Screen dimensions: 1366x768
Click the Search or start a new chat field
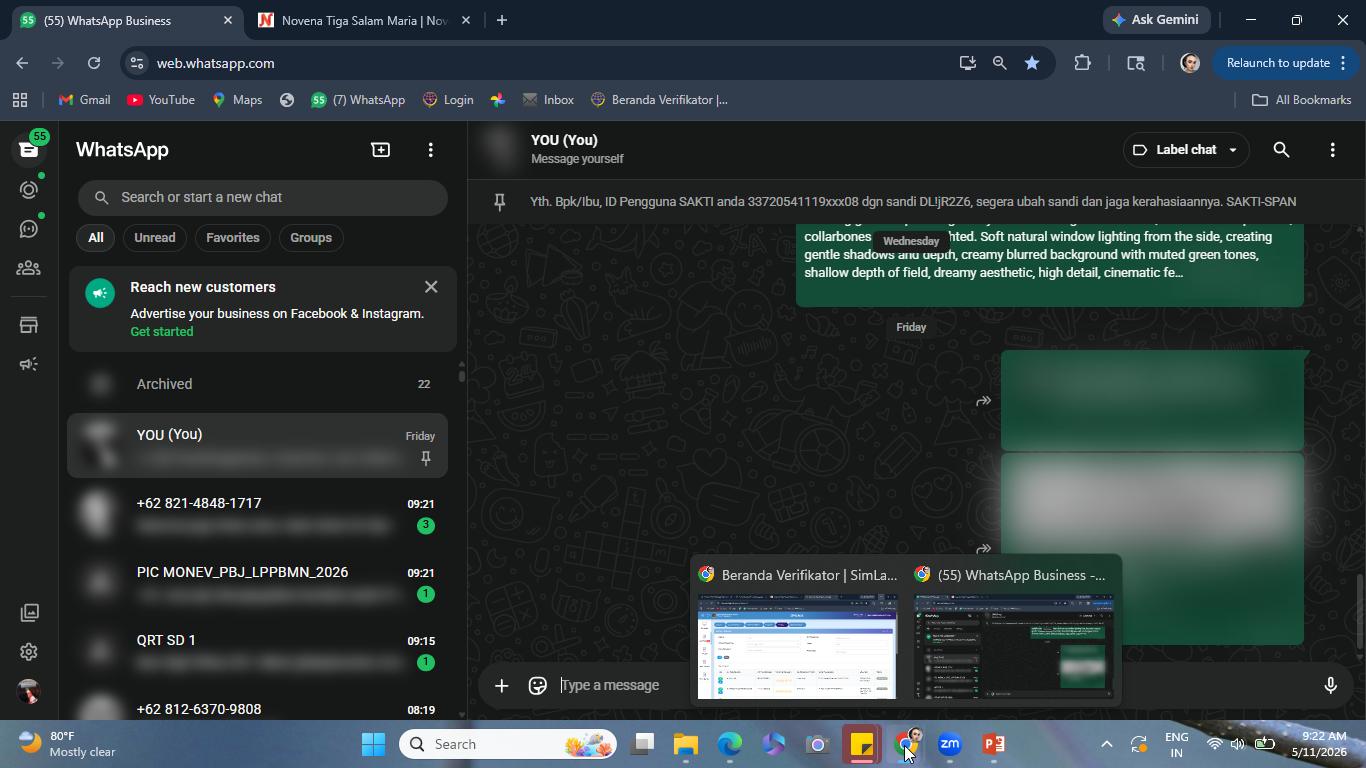(263, 197)
